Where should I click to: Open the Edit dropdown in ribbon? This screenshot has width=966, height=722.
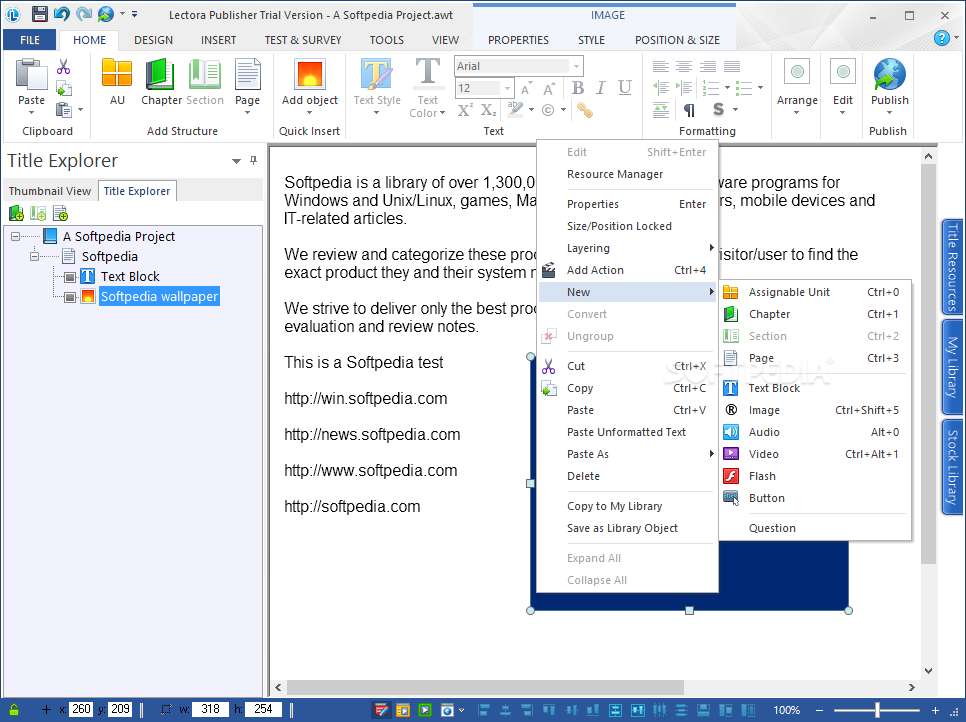[842, 86]
